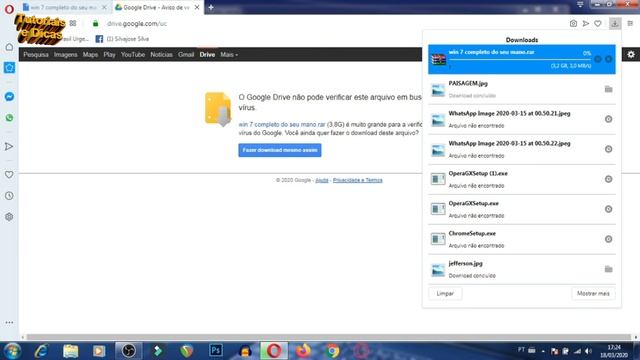
Task: Open folder for jefferson.jpg download
Action: point(608,269)
